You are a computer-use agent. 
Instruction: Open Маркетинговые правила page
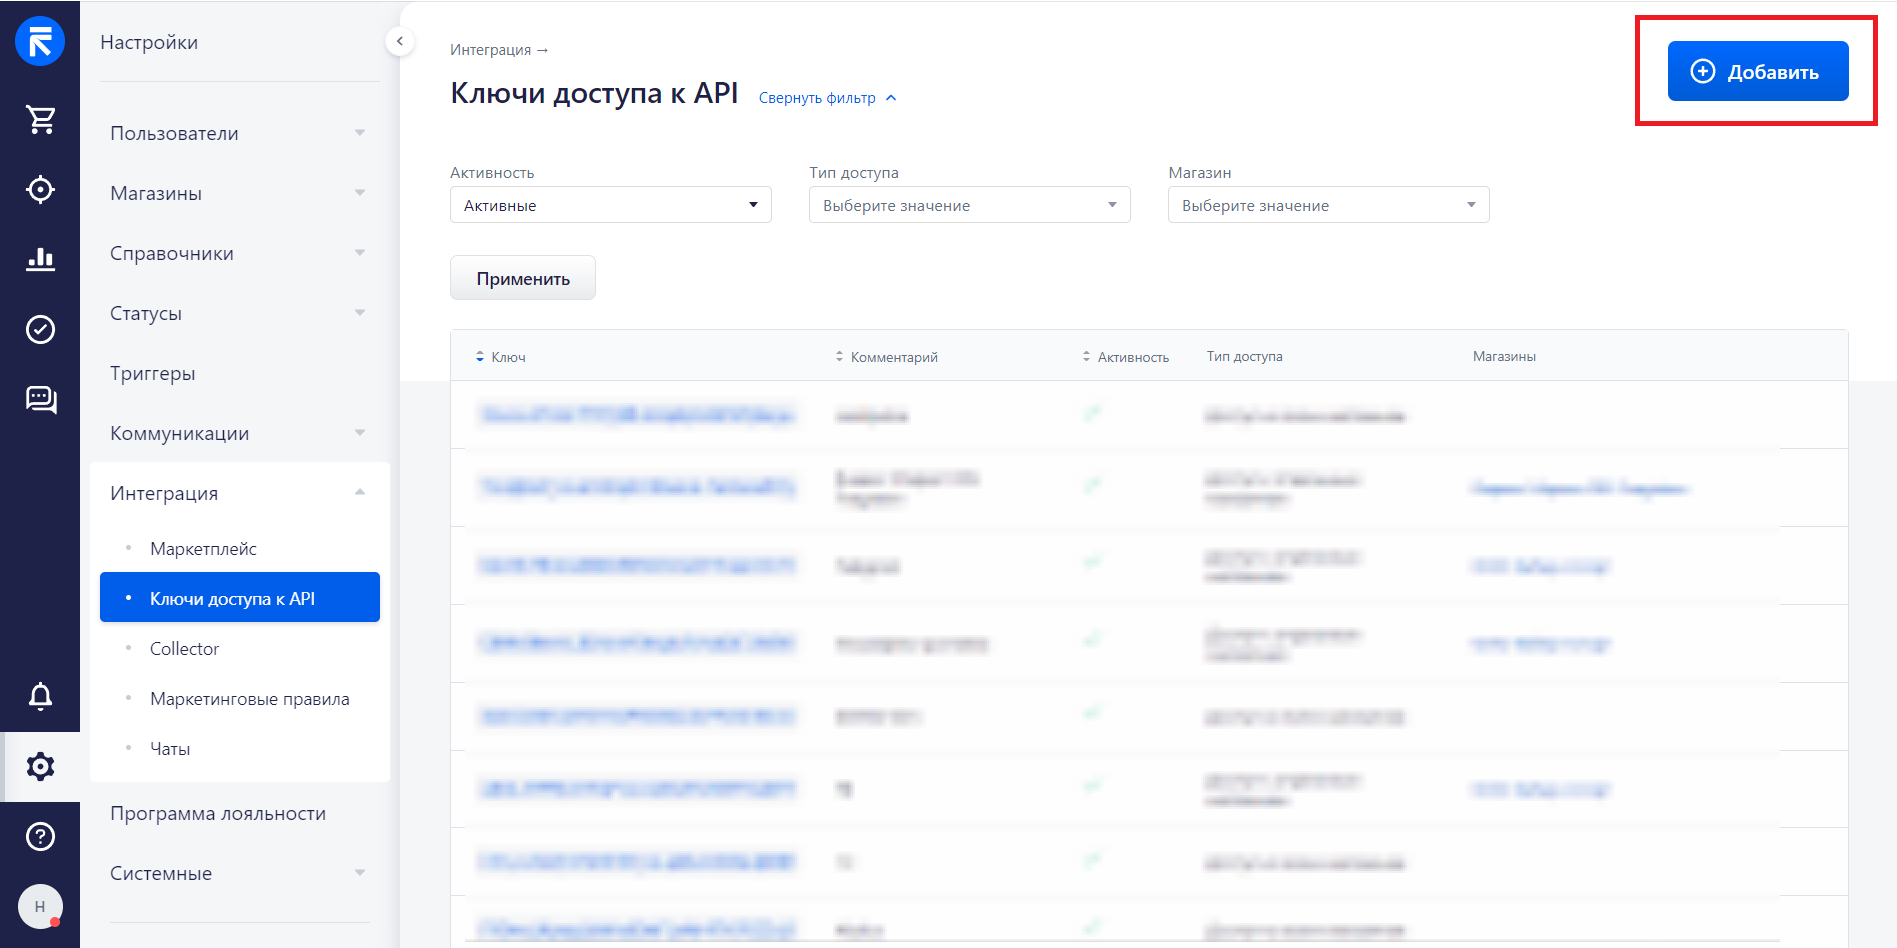pyautogui.click(x=250, y=699)
